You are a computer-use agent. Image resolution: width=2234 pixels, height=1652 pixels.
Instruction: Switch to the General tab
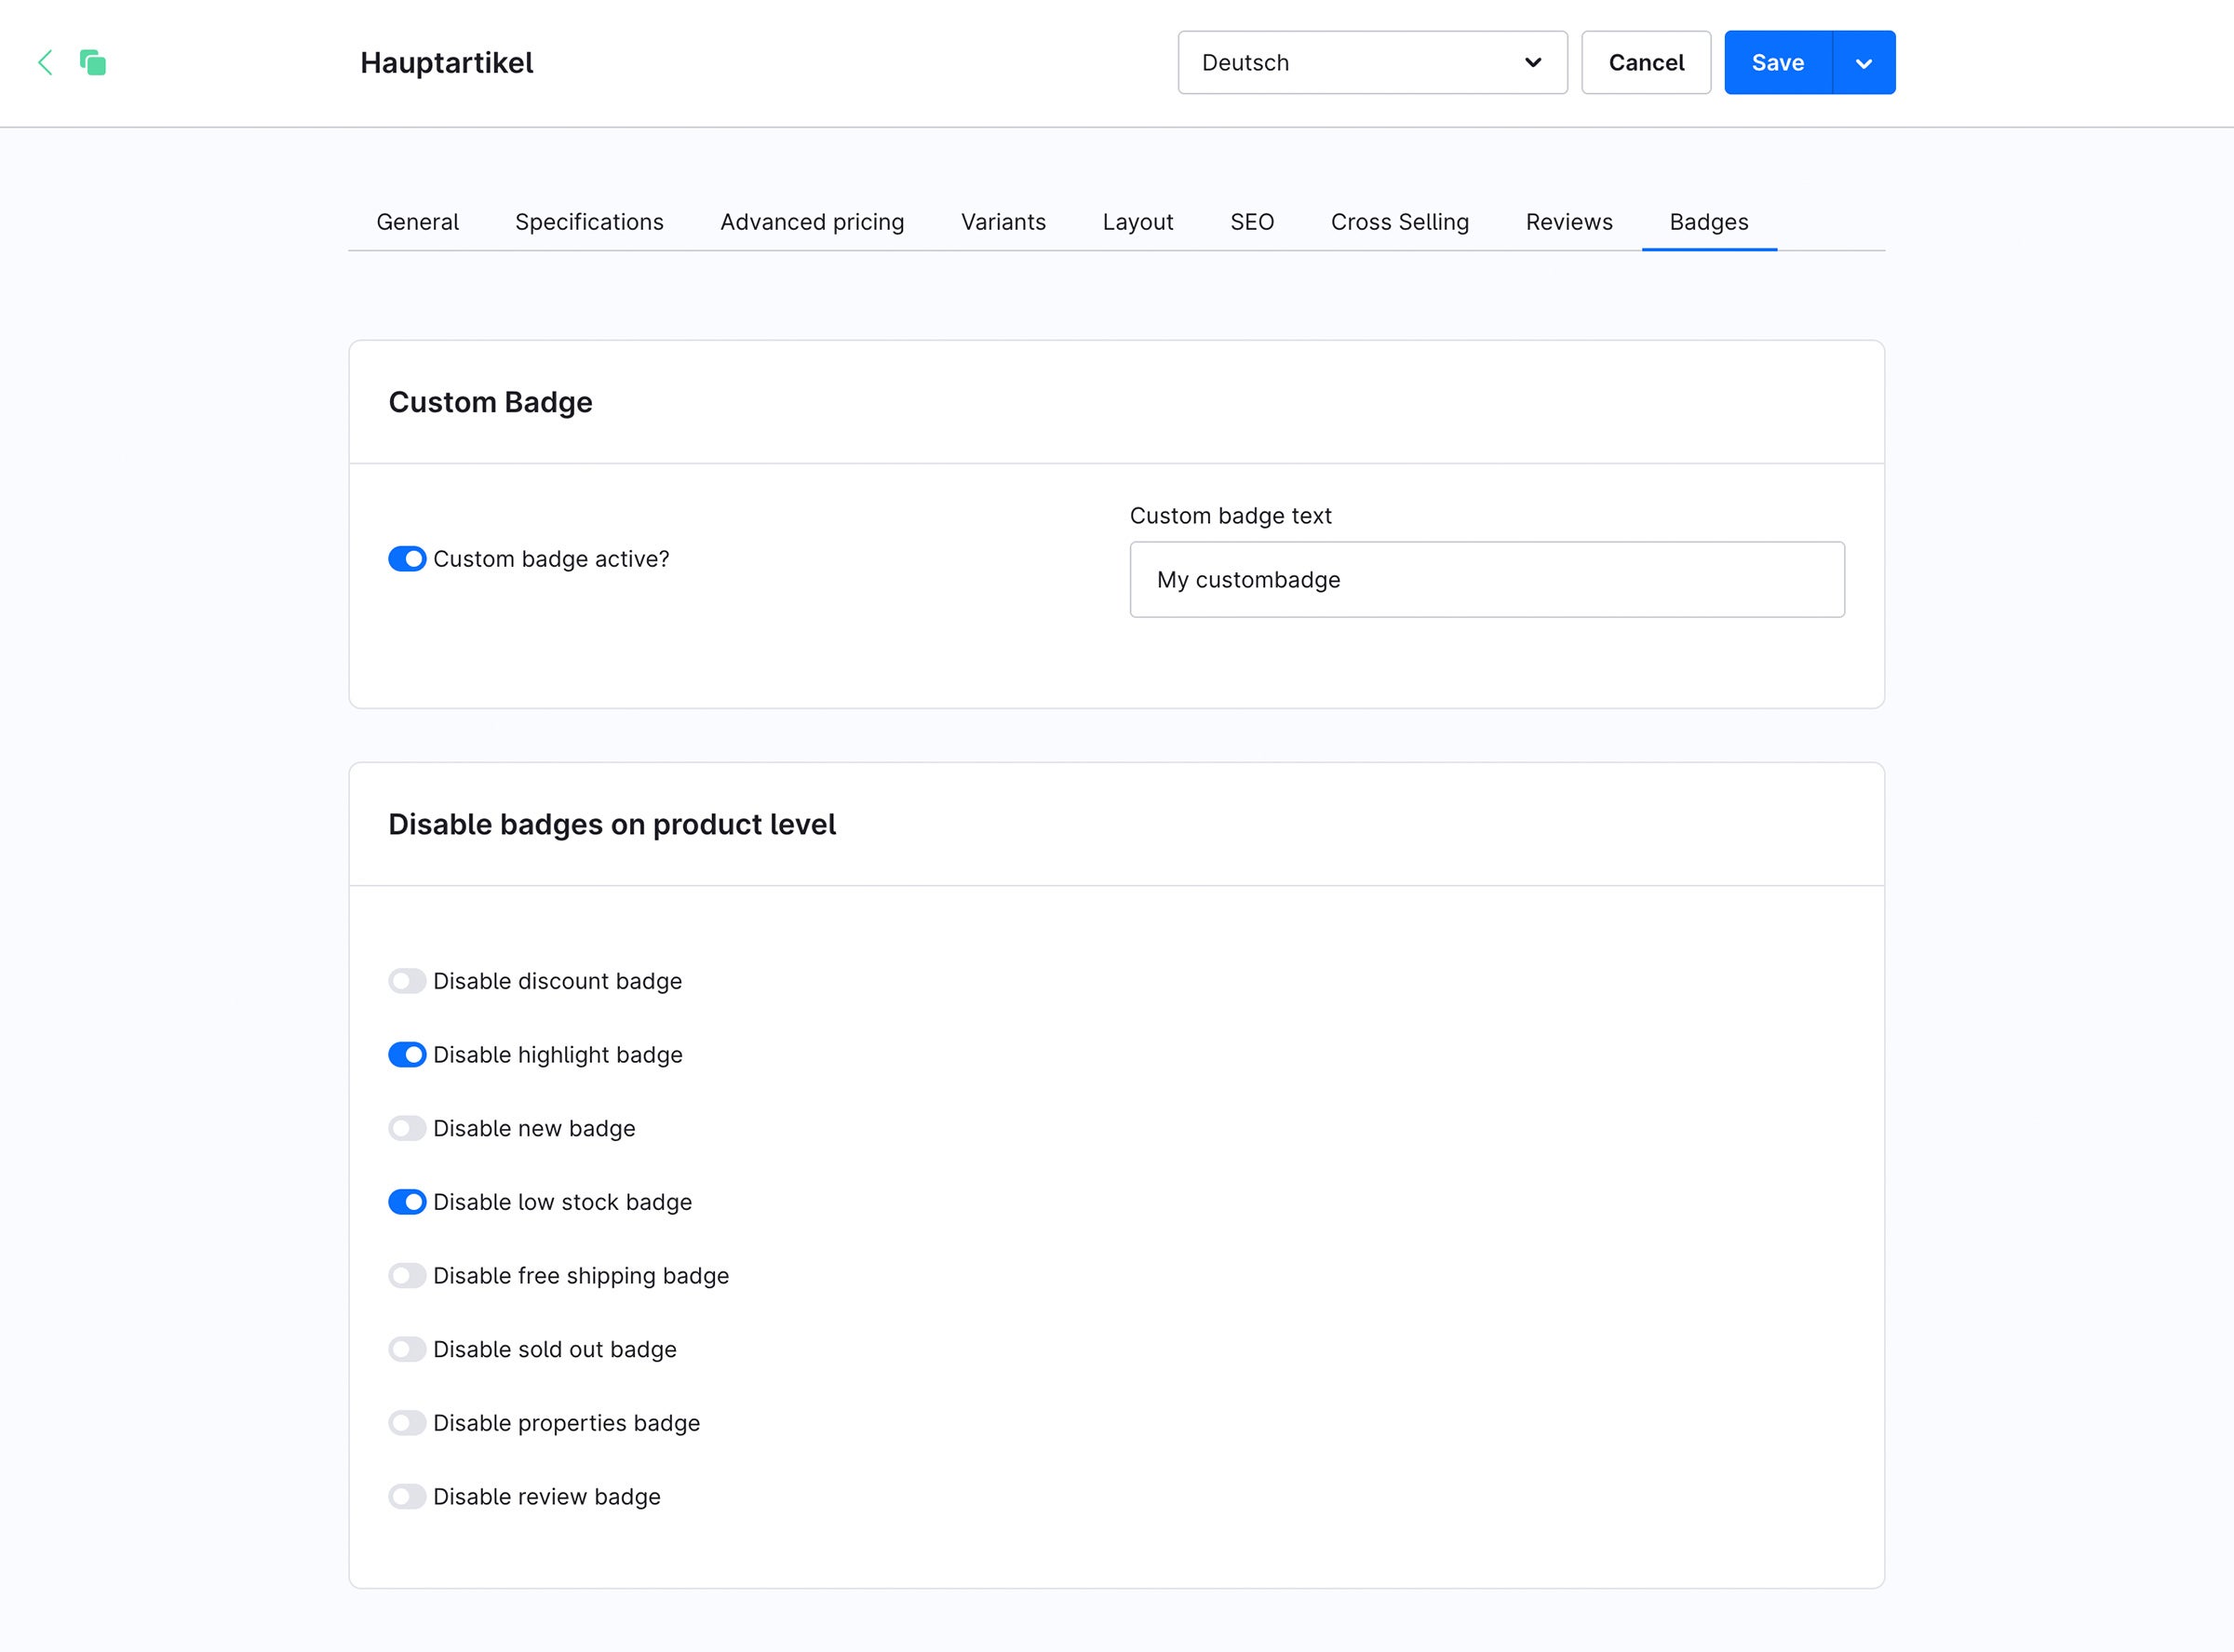tap(417, 222)
